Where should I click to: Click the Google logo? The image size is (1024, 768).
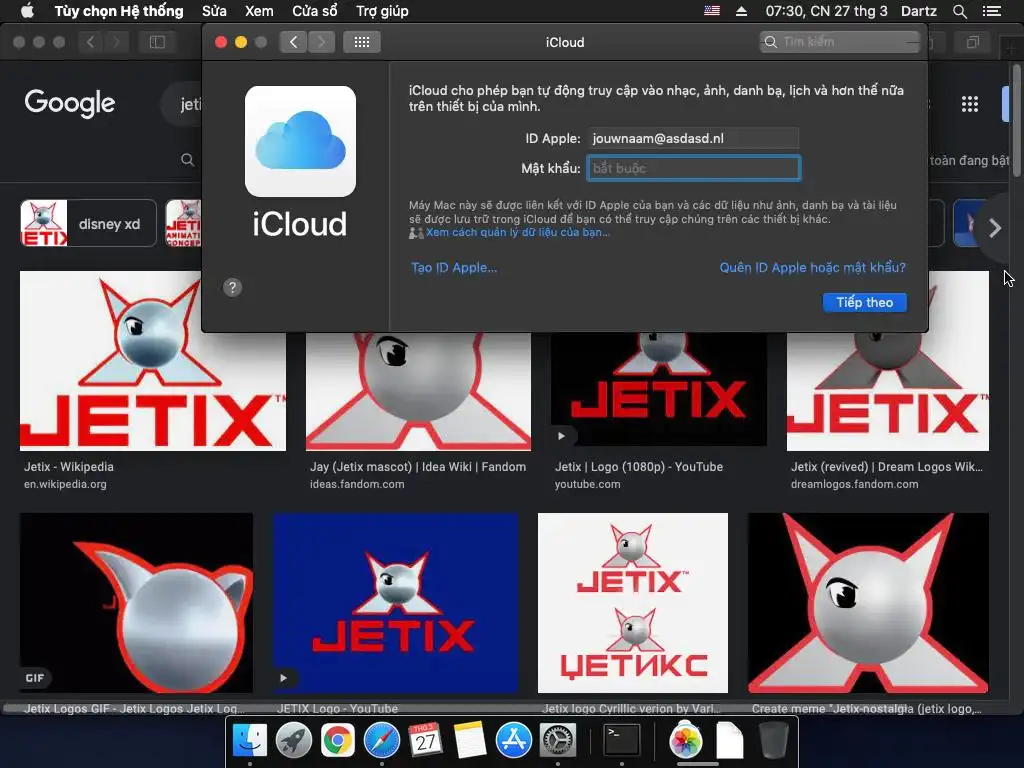click(70, 103)
